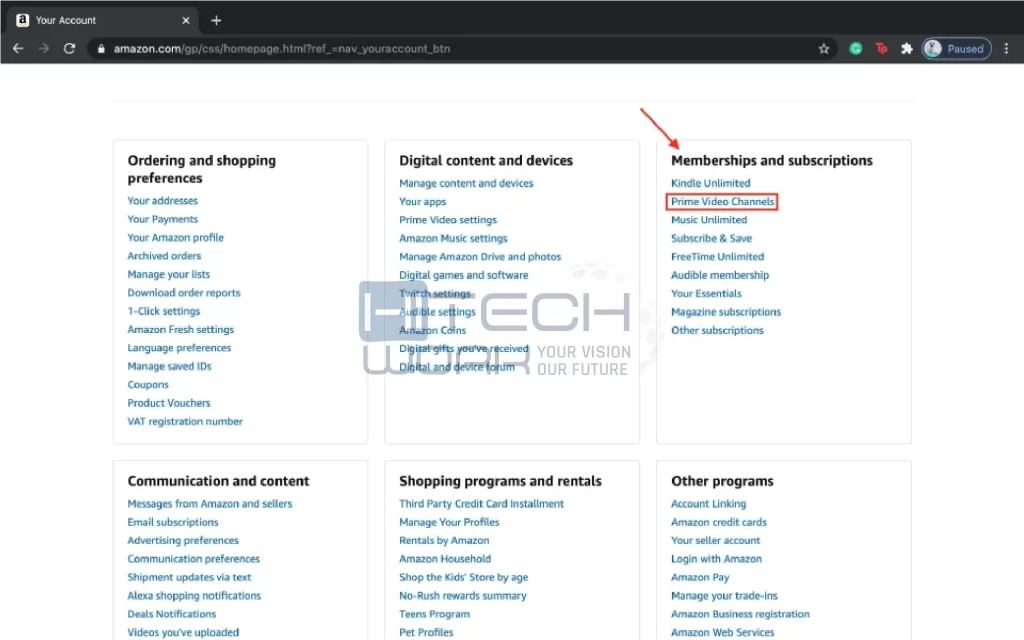Open Manage Your Profiles
1024x640 pixels.
pyautogui.click(x=449, y=522)
